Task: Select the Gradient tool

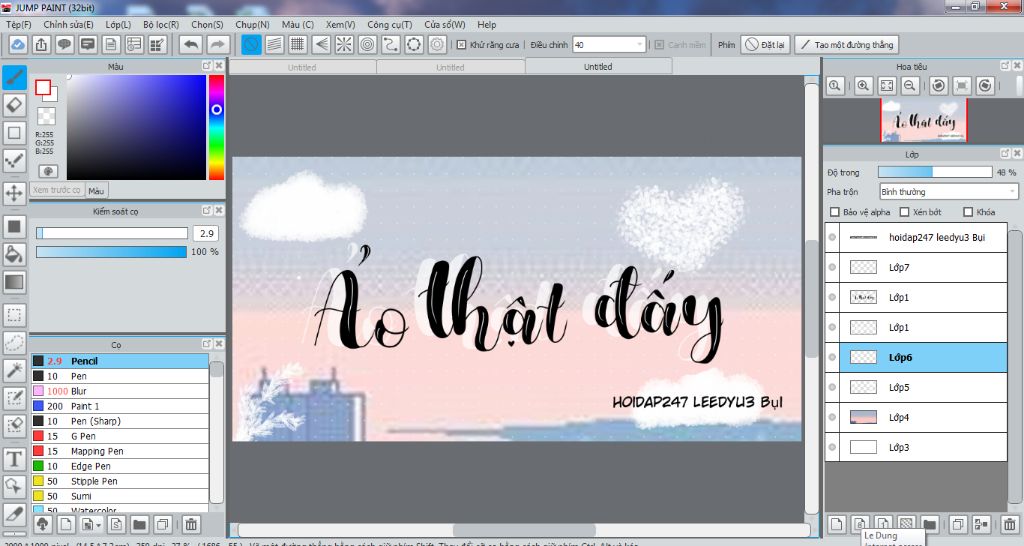Action: 14,282
